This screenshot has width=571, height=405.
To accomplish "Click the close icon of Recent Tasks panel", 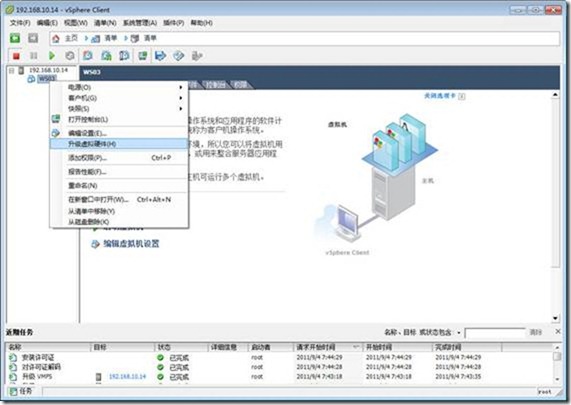I will click(x=558, y=331).
